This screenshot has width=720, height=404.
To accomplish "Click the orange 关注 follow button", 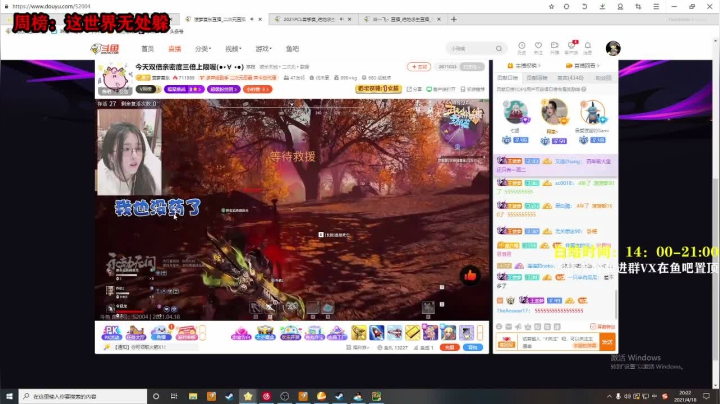I will 418,67.
